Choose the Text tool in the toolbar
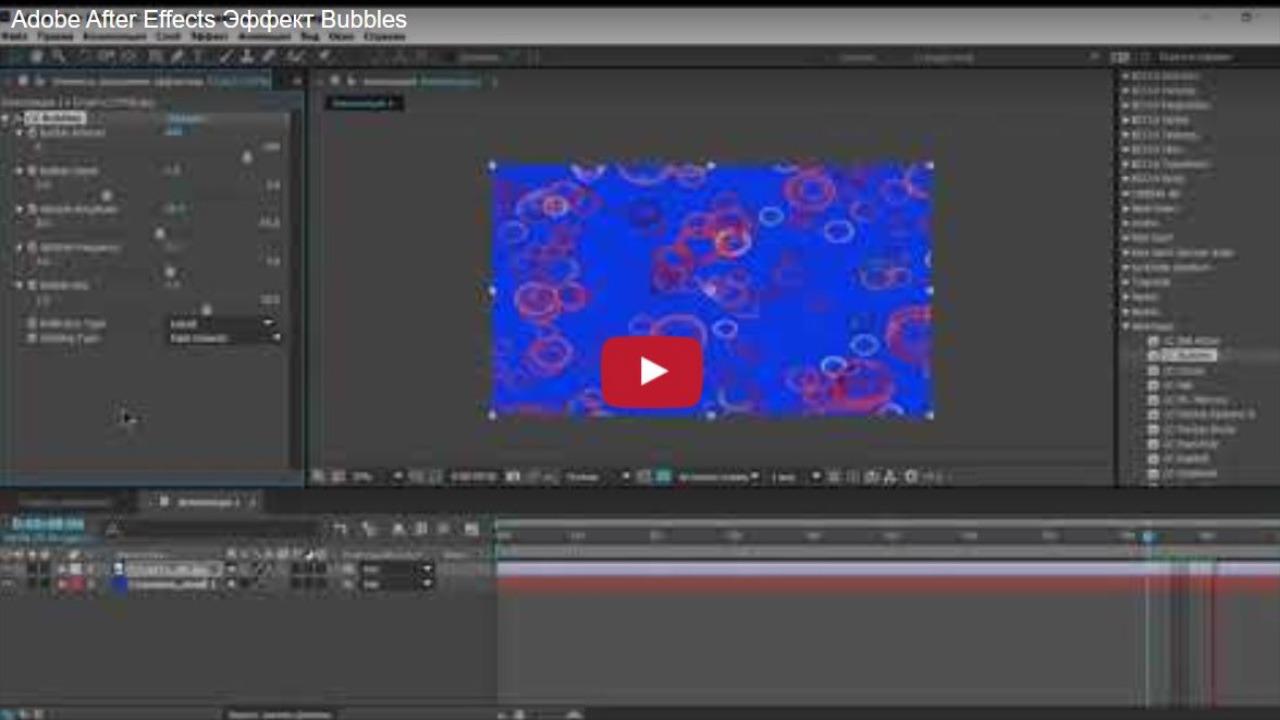Viewport: 1280px width, 720px height. point(198,56)
